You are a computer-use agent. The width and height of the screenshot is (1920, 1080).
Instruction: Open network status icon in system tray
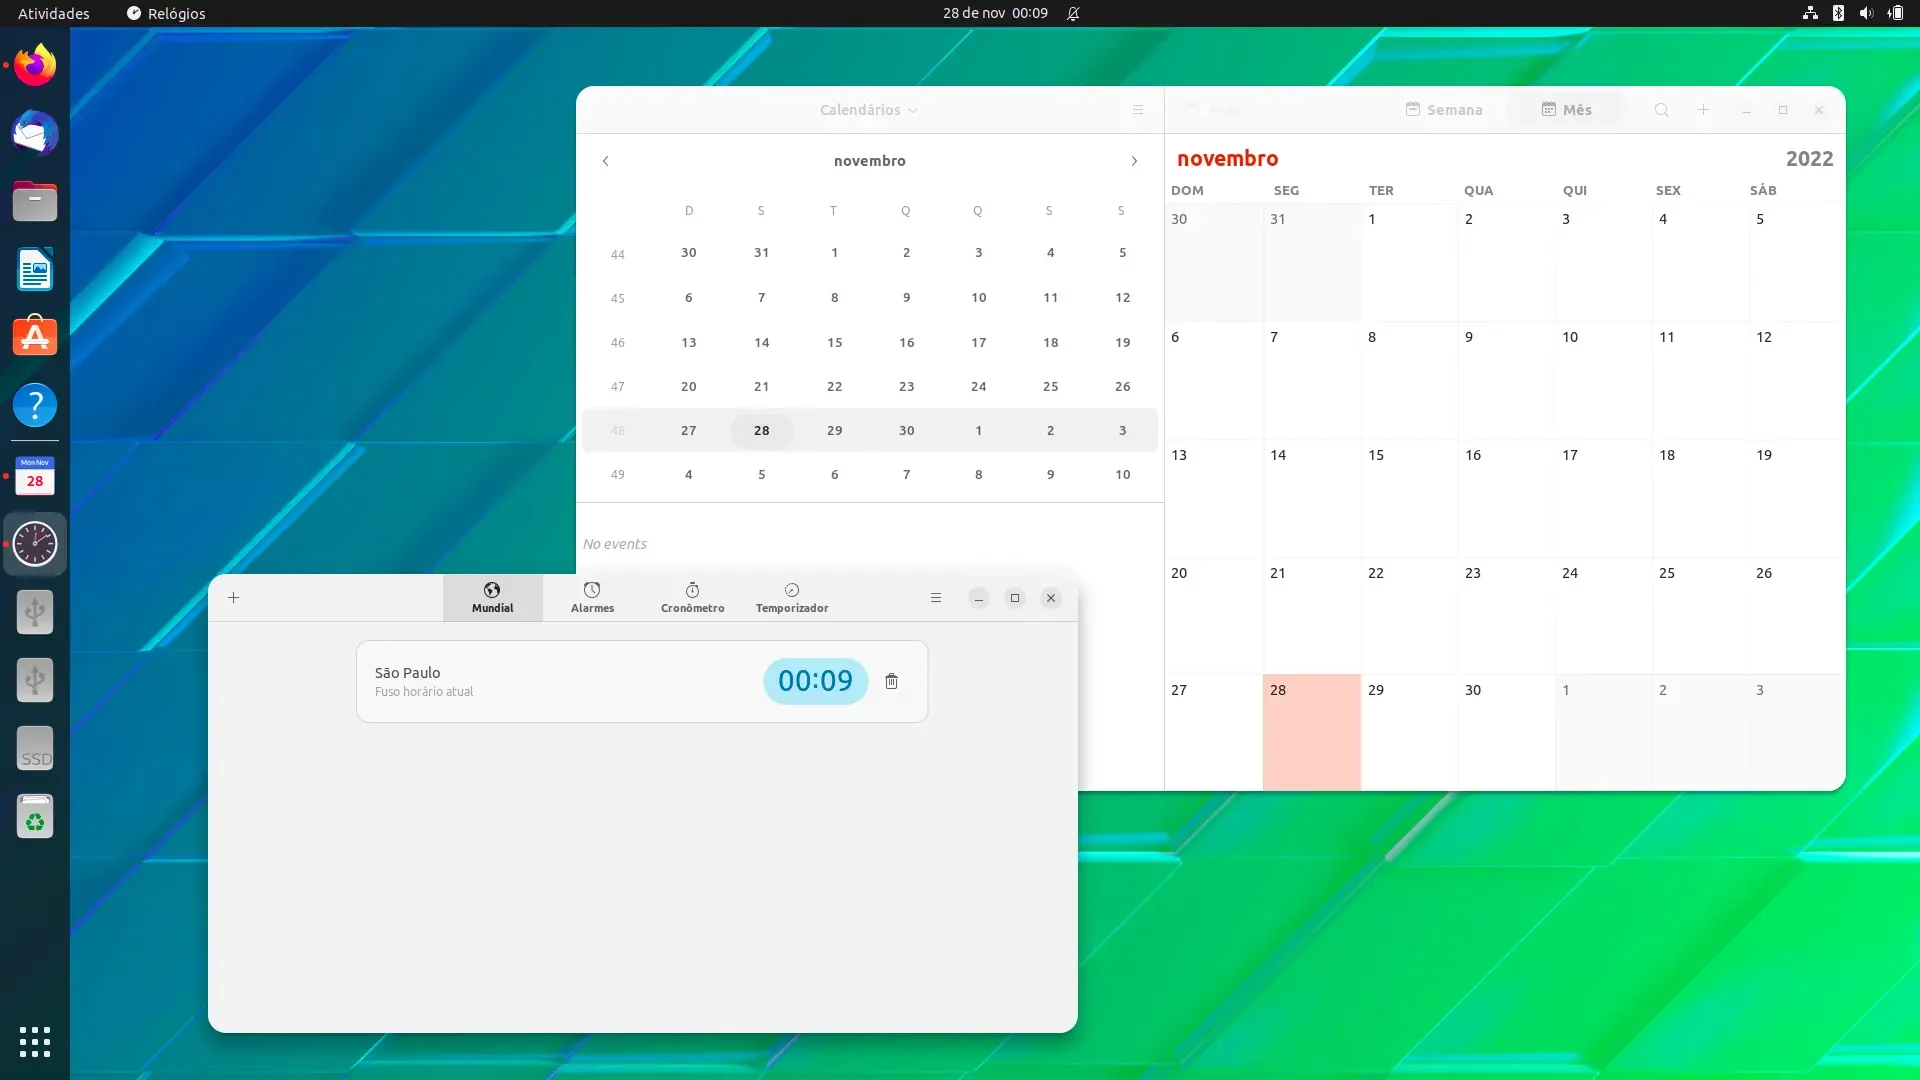[1810, 13]
